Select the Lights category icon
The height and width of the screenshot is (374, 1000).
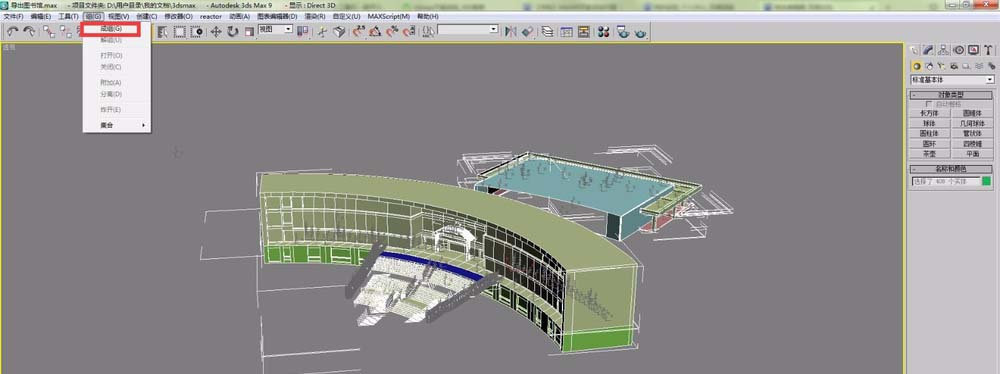point(941,66)
